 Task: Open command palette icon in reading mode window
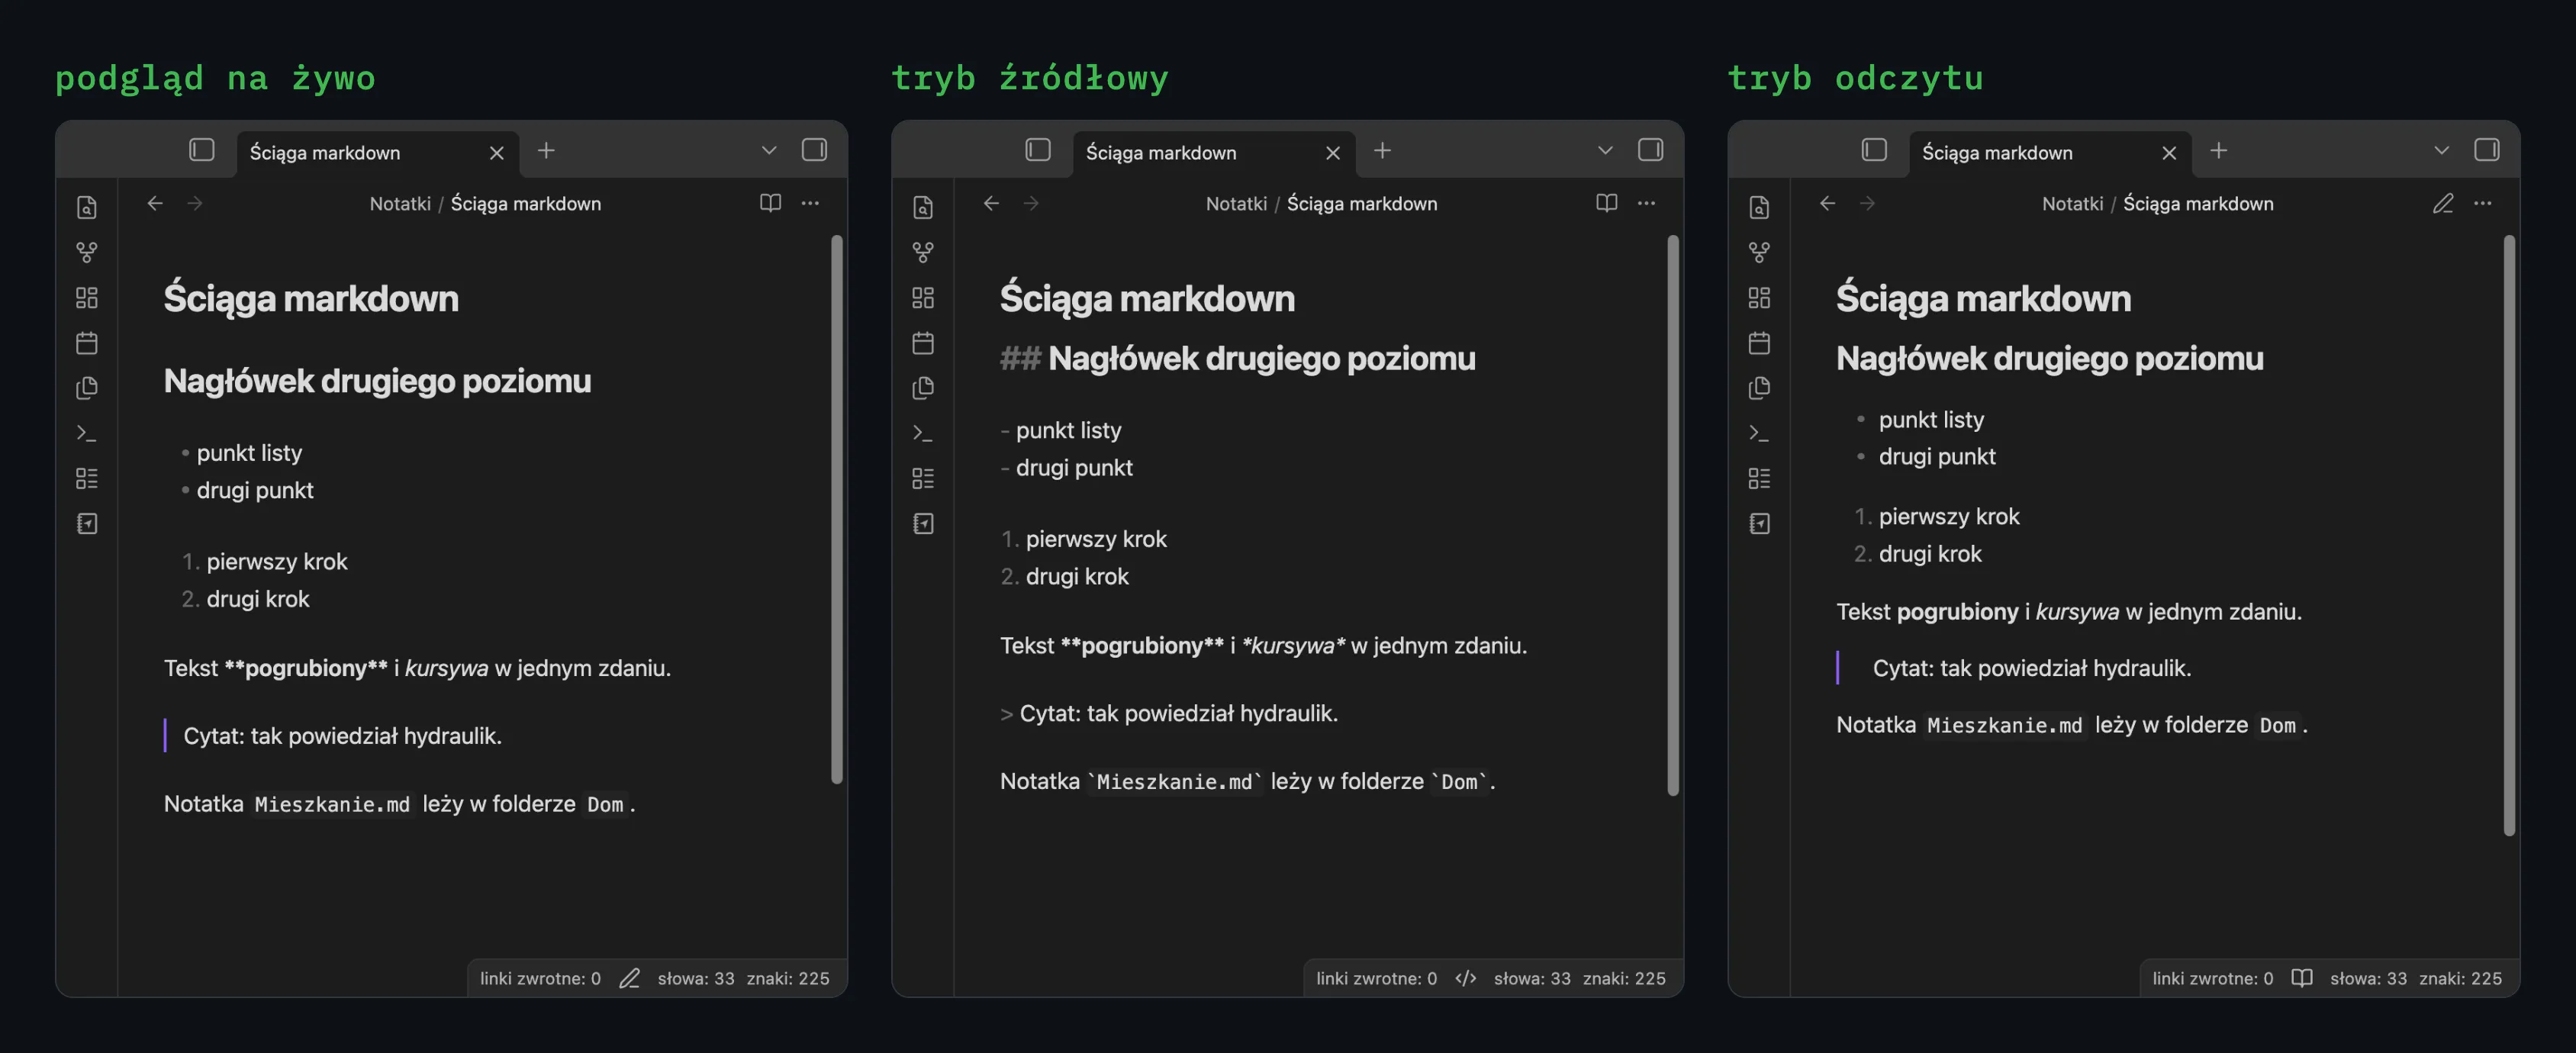click(1759, 433)
